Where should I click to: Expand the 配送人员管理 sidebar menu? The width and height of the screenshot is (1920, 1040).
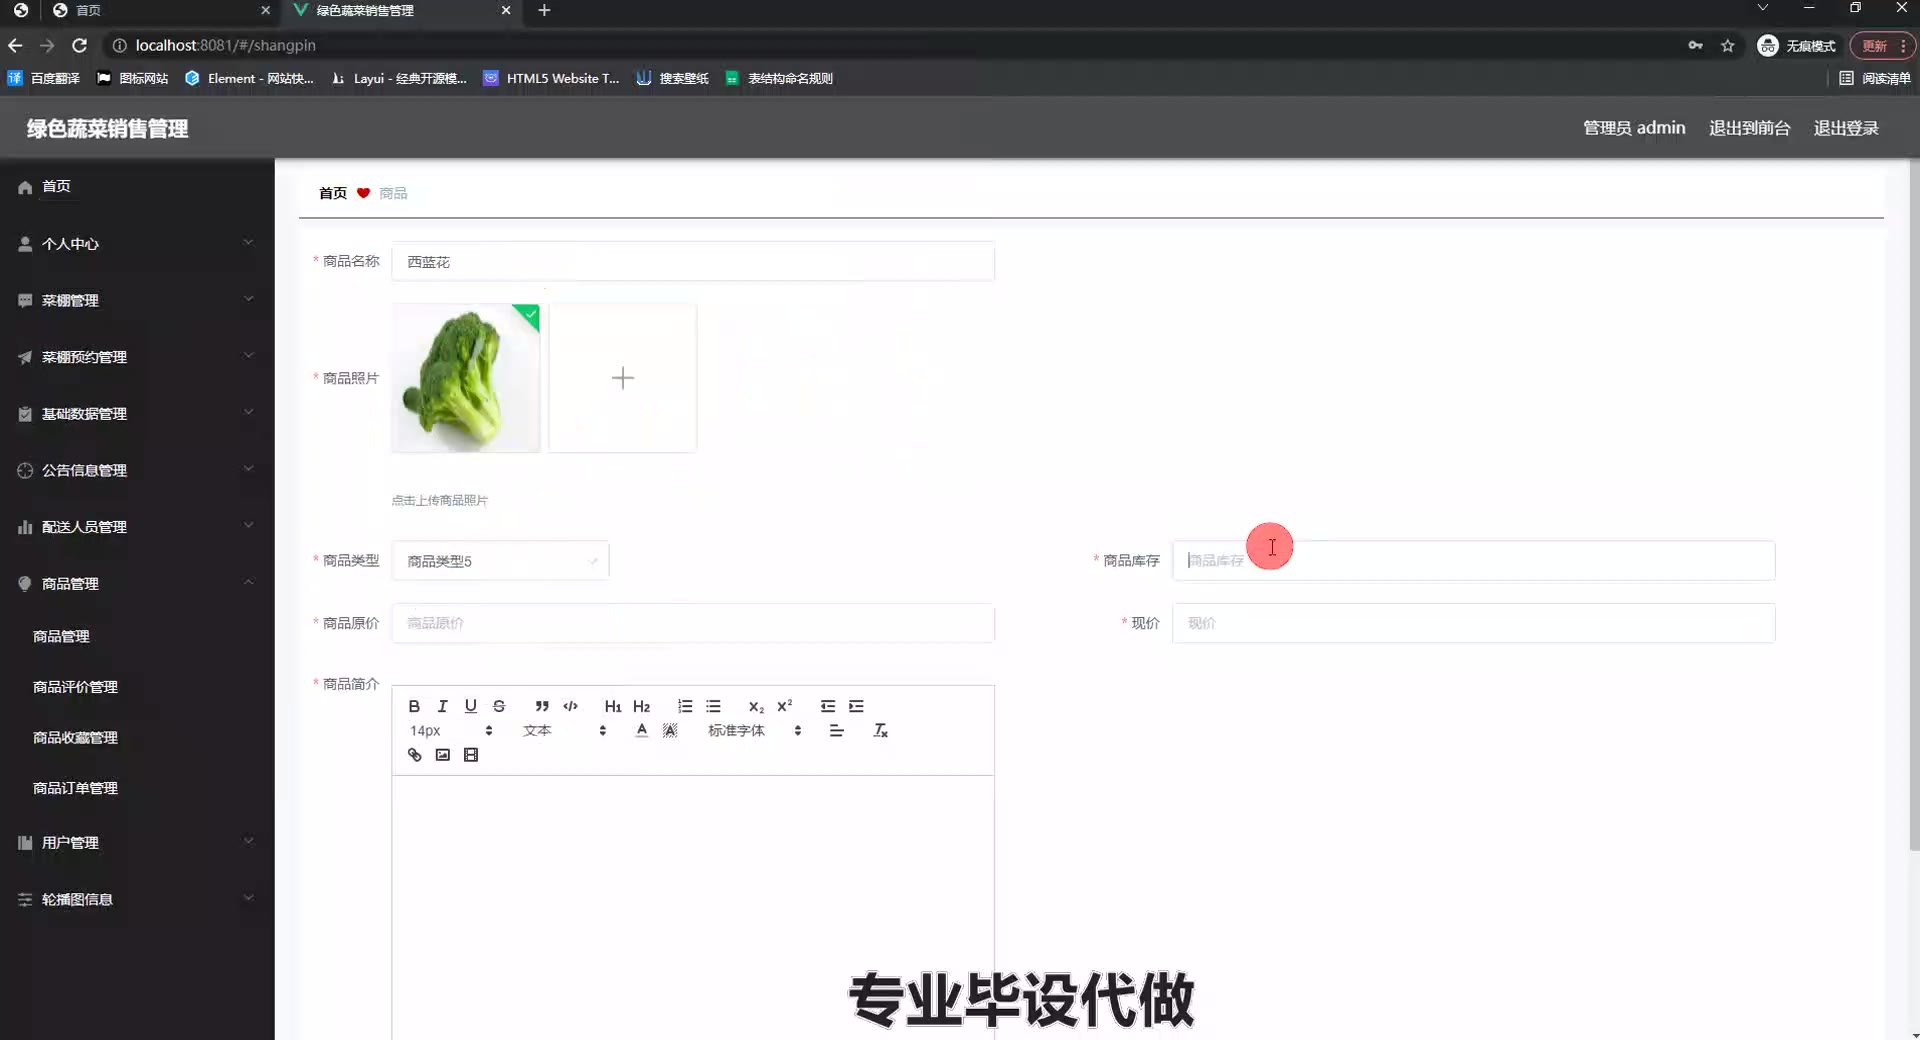pos(137,527)
